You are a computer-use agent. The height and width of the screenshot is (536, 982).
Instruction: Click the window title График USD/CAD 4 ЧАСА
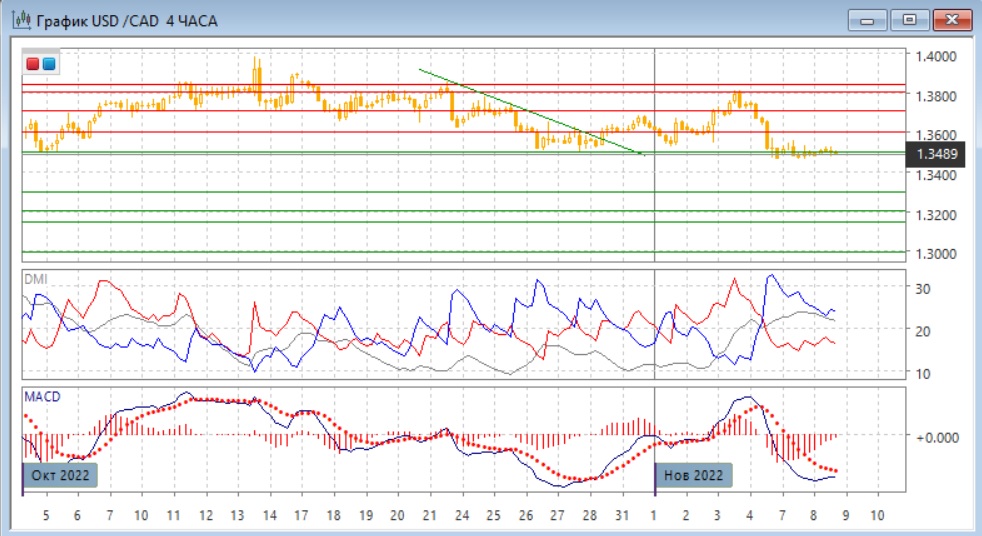[127, 20]
